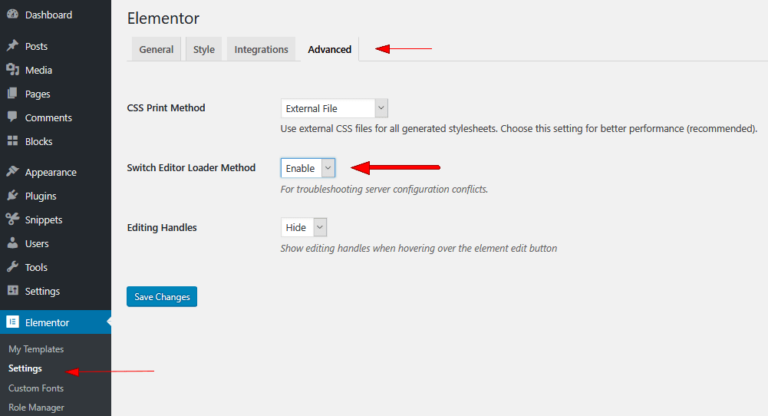Image resolution: width=768 pixels, height=416 pixels.
Task: Switch to the Style tab
Action: click(204, 50)
